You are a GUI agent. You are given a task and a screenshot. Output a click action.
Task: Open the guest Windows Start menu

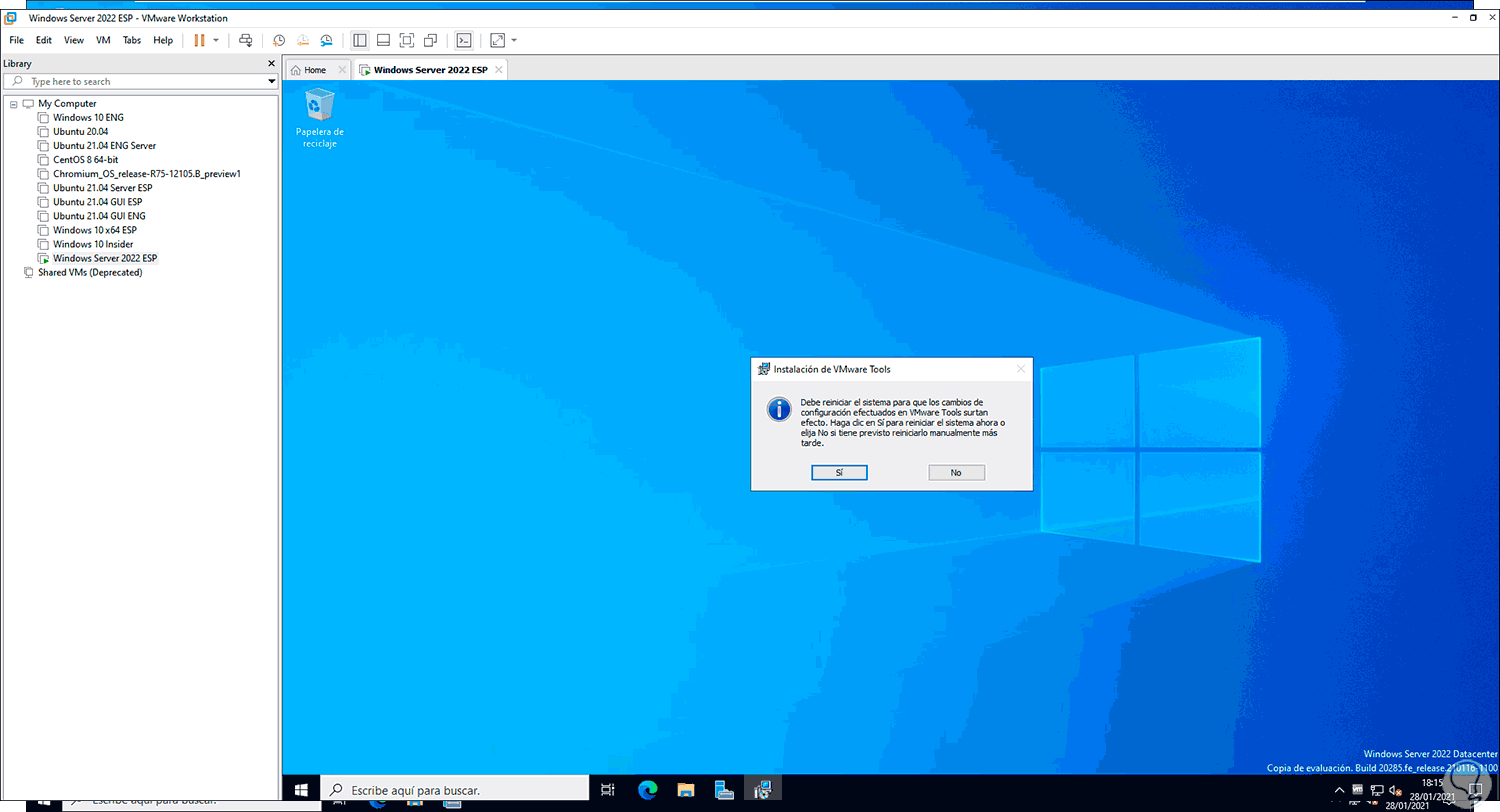click(x=300, y=790)
